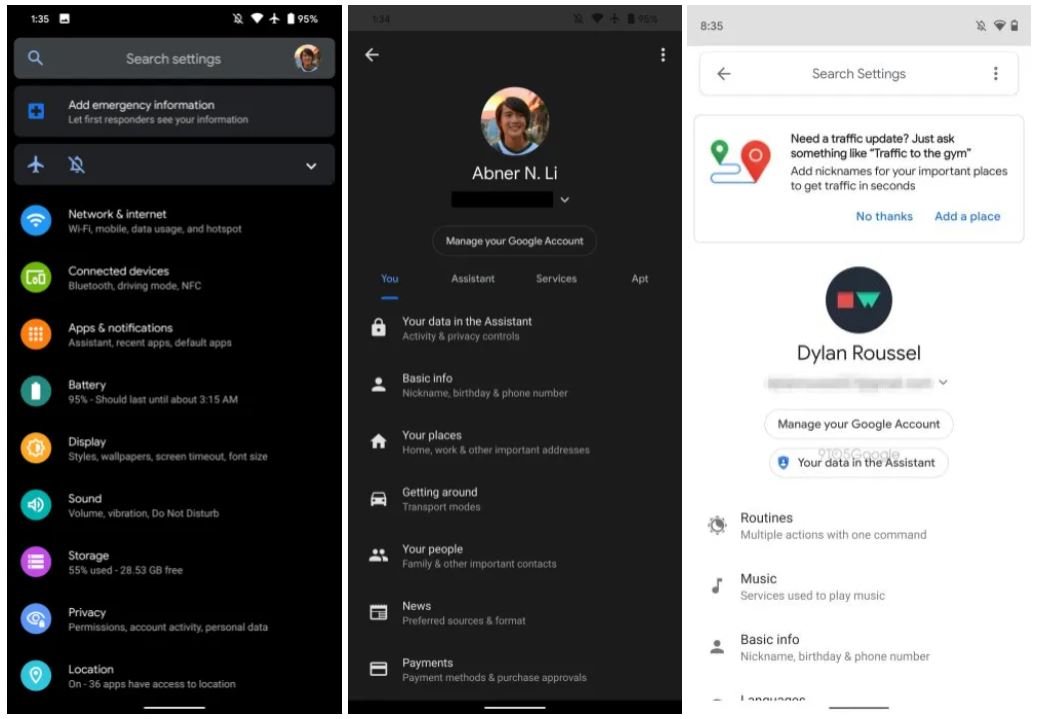The image size is (1042, 719).
Task: Switch to the Services tab
Action: 556,279
